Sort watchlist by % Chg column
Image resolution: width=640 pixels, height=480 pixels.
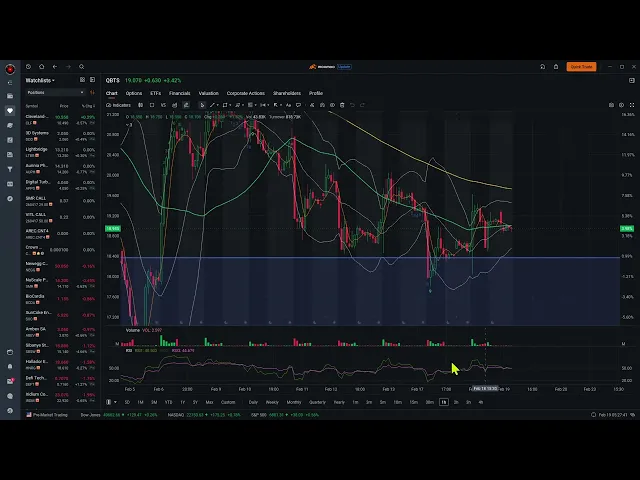pos(89,106)
